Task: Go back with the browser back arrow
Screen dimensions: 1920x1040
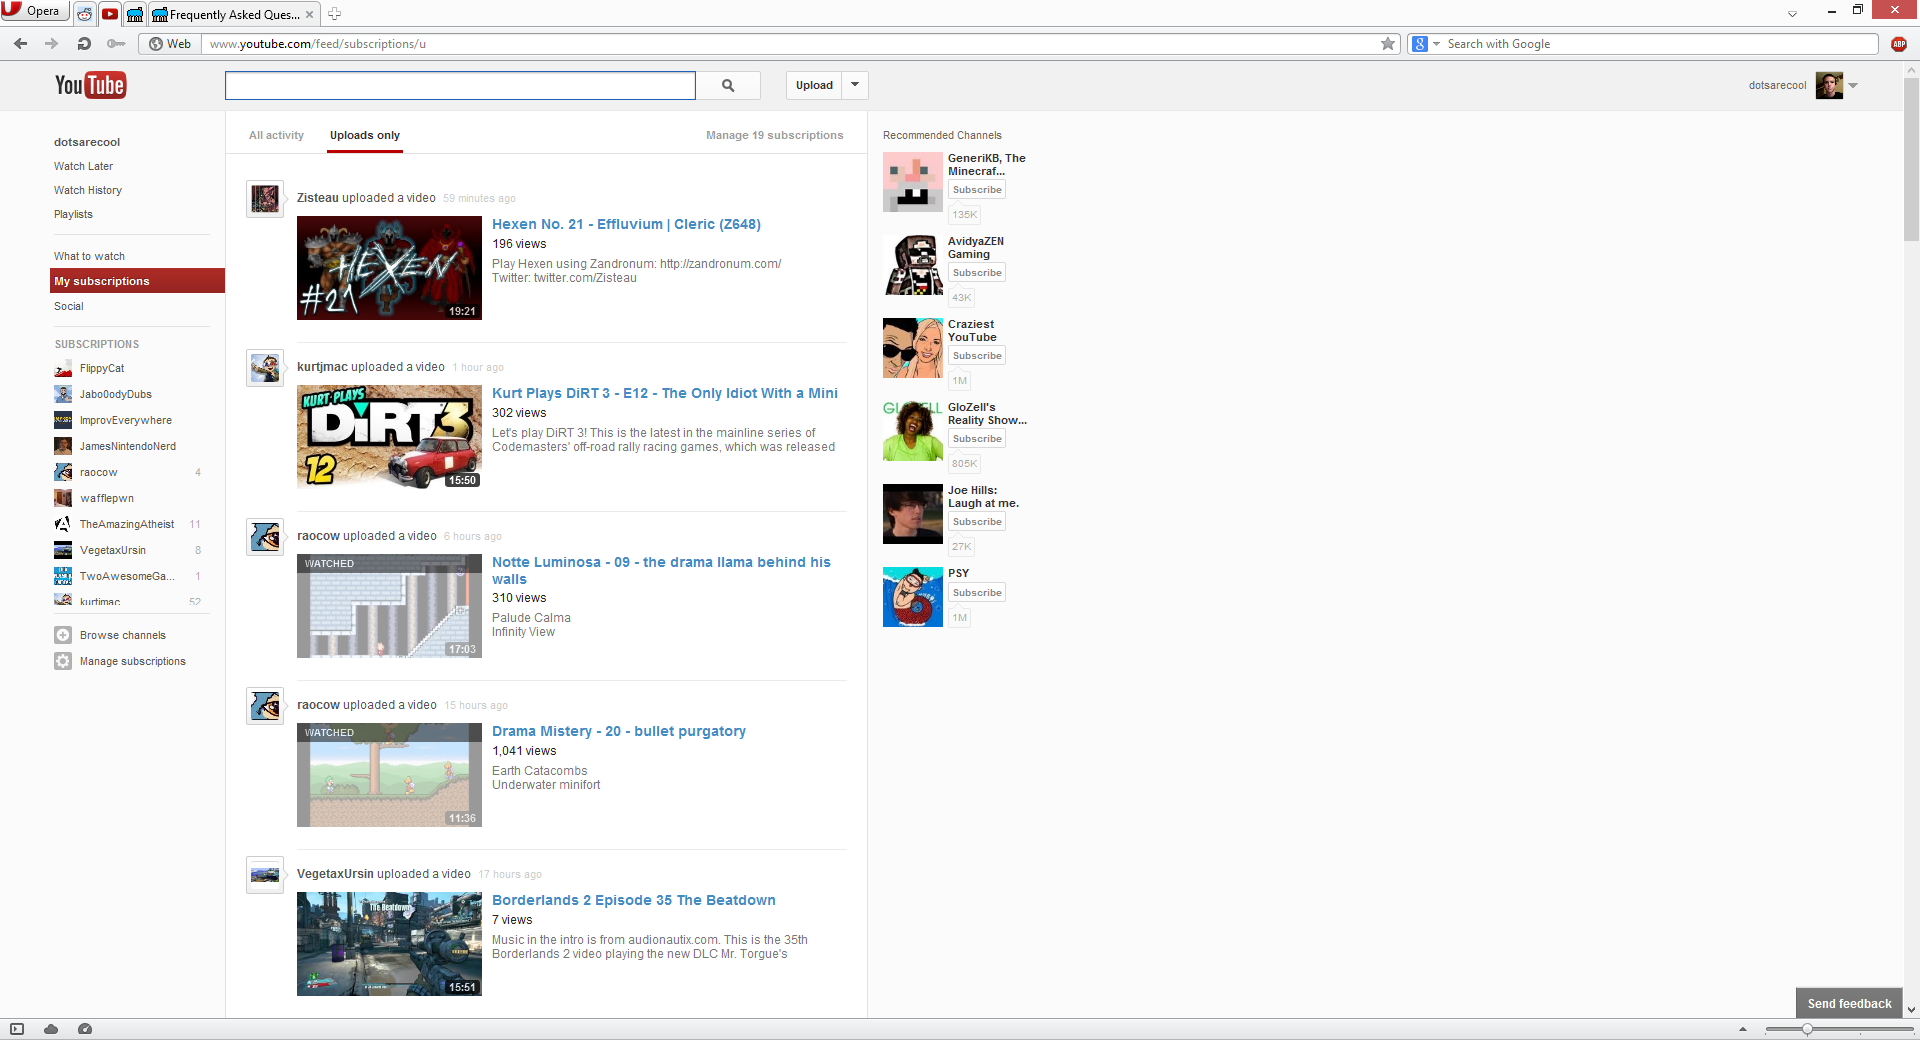Action: [21, 43]
